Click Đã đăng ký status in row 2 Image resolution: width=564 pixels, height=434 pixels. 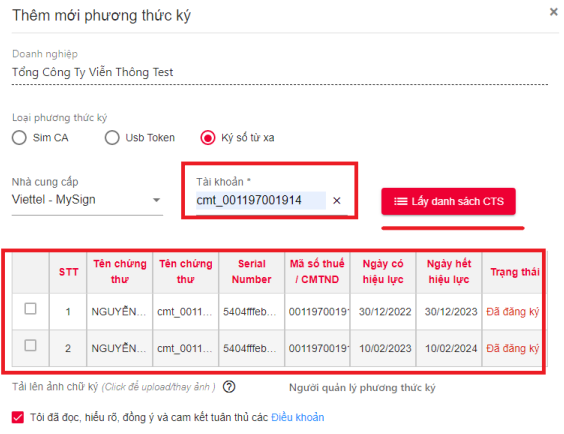click(513, 348)
